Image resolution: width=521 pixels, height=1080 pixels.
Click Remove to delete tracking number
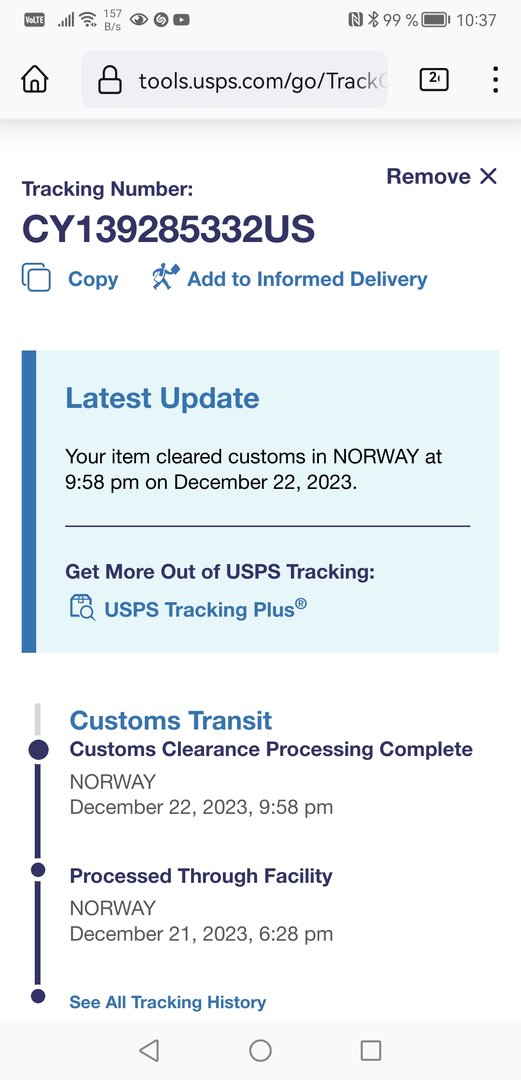click(x=428, y=176)
